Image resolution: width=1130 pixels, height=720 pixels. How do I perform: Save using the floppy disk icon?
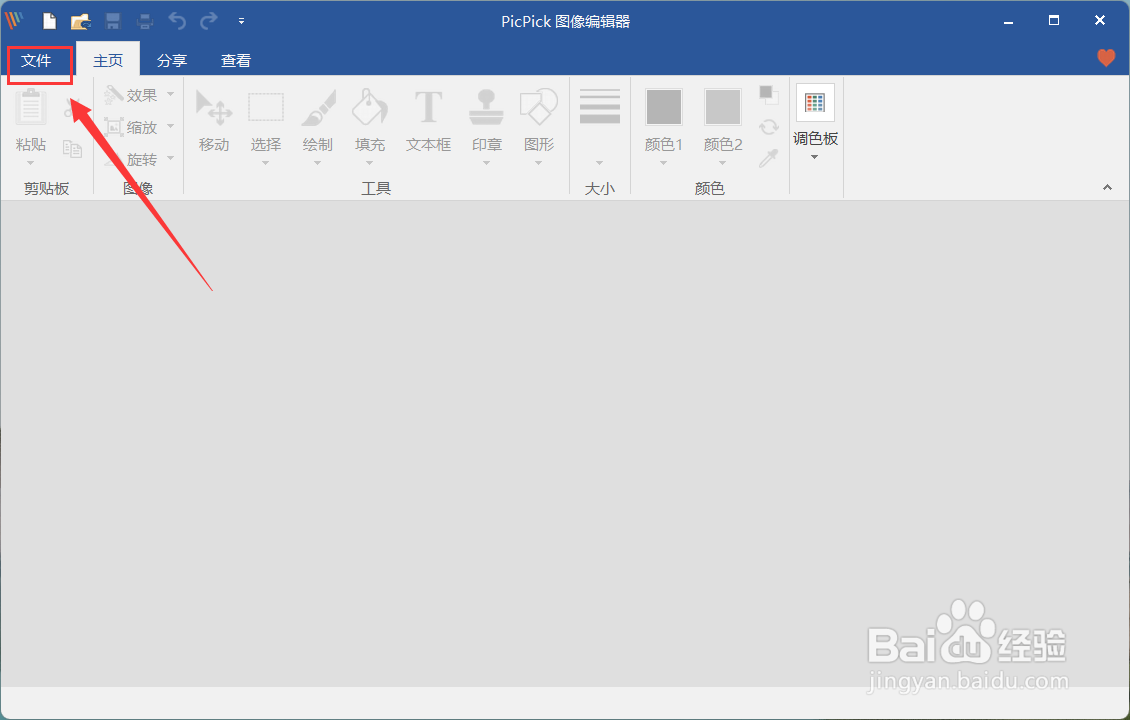(x=113, y=22)
